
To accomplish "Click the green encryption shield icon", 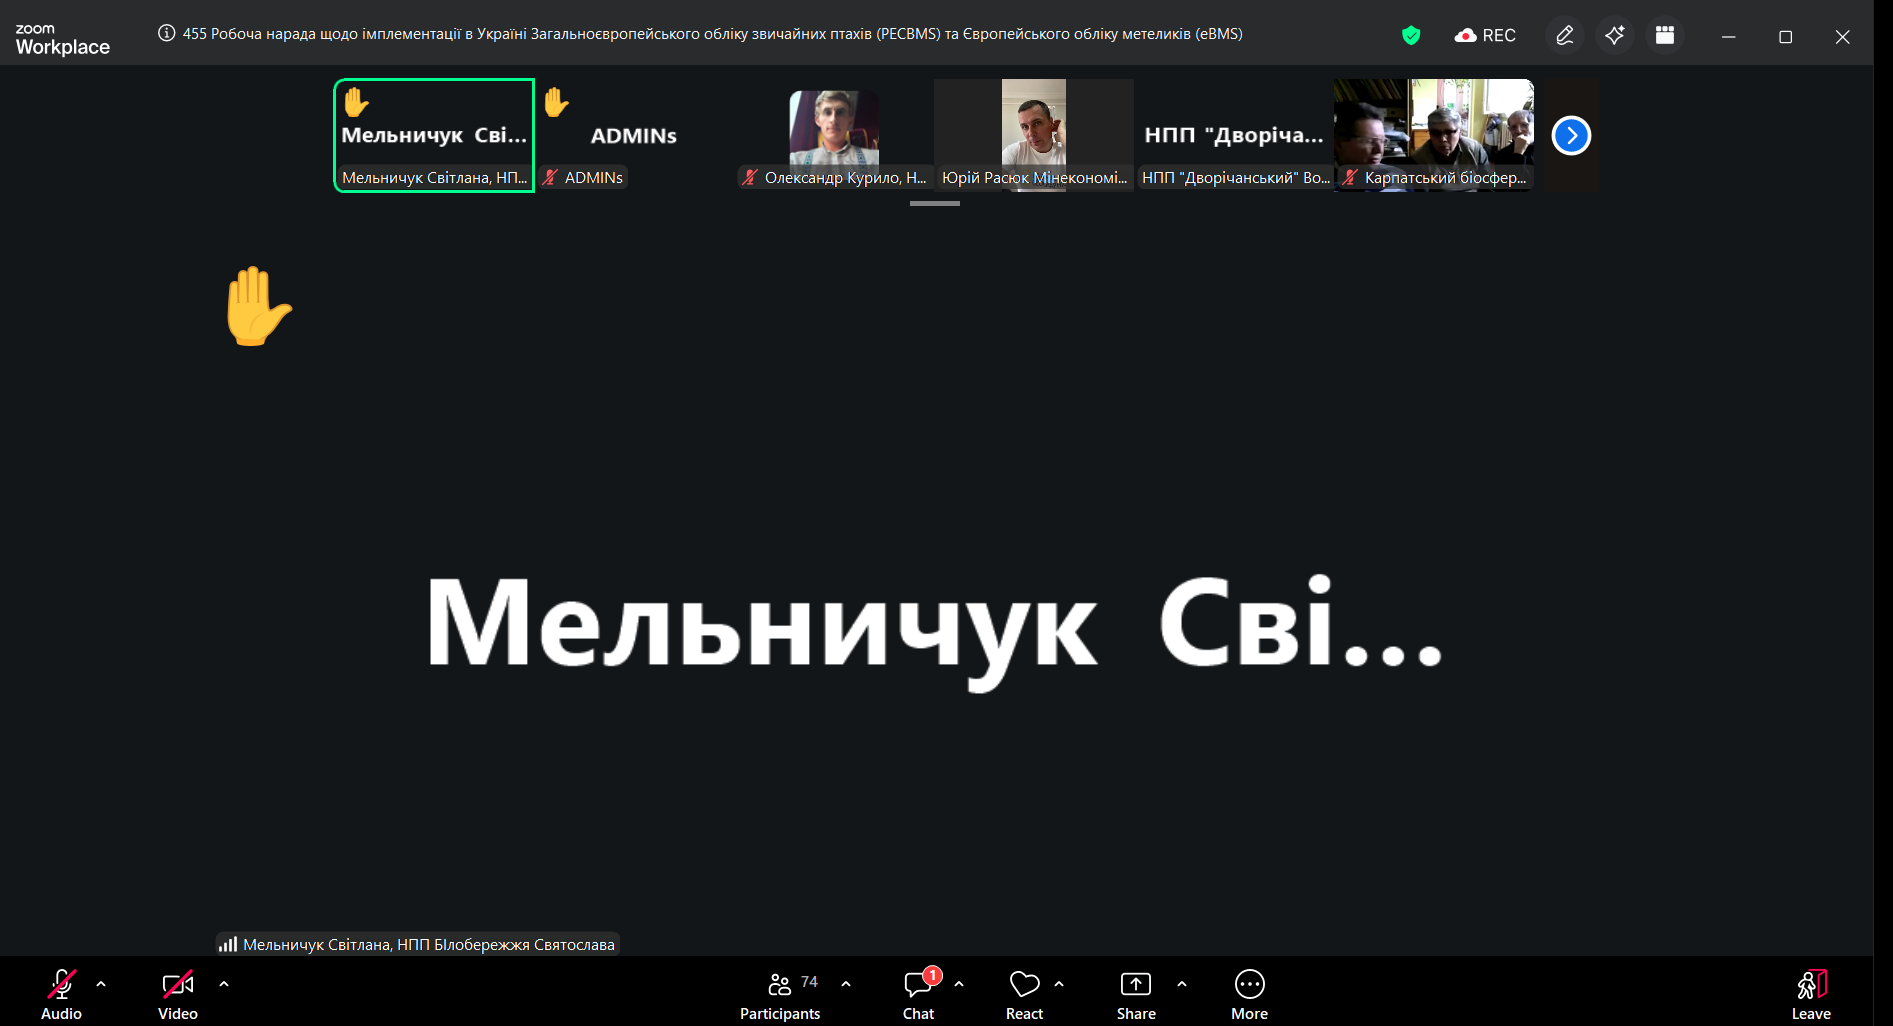I will click(1411, 36).
